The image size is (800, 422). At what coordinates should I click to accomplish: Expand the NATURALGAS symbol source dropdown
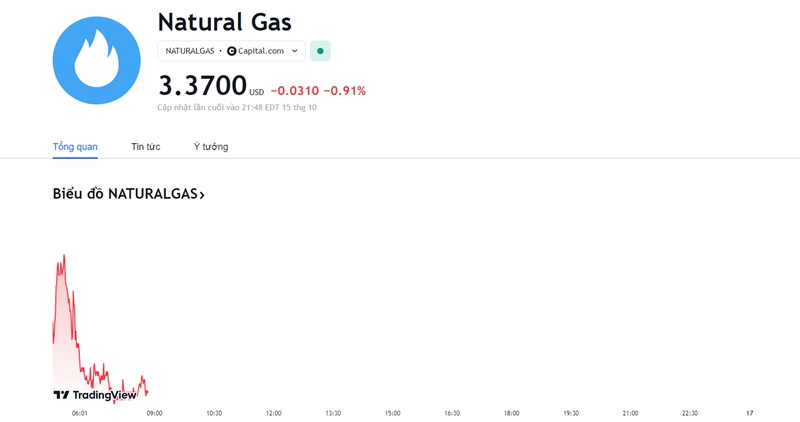coord(232,51)
